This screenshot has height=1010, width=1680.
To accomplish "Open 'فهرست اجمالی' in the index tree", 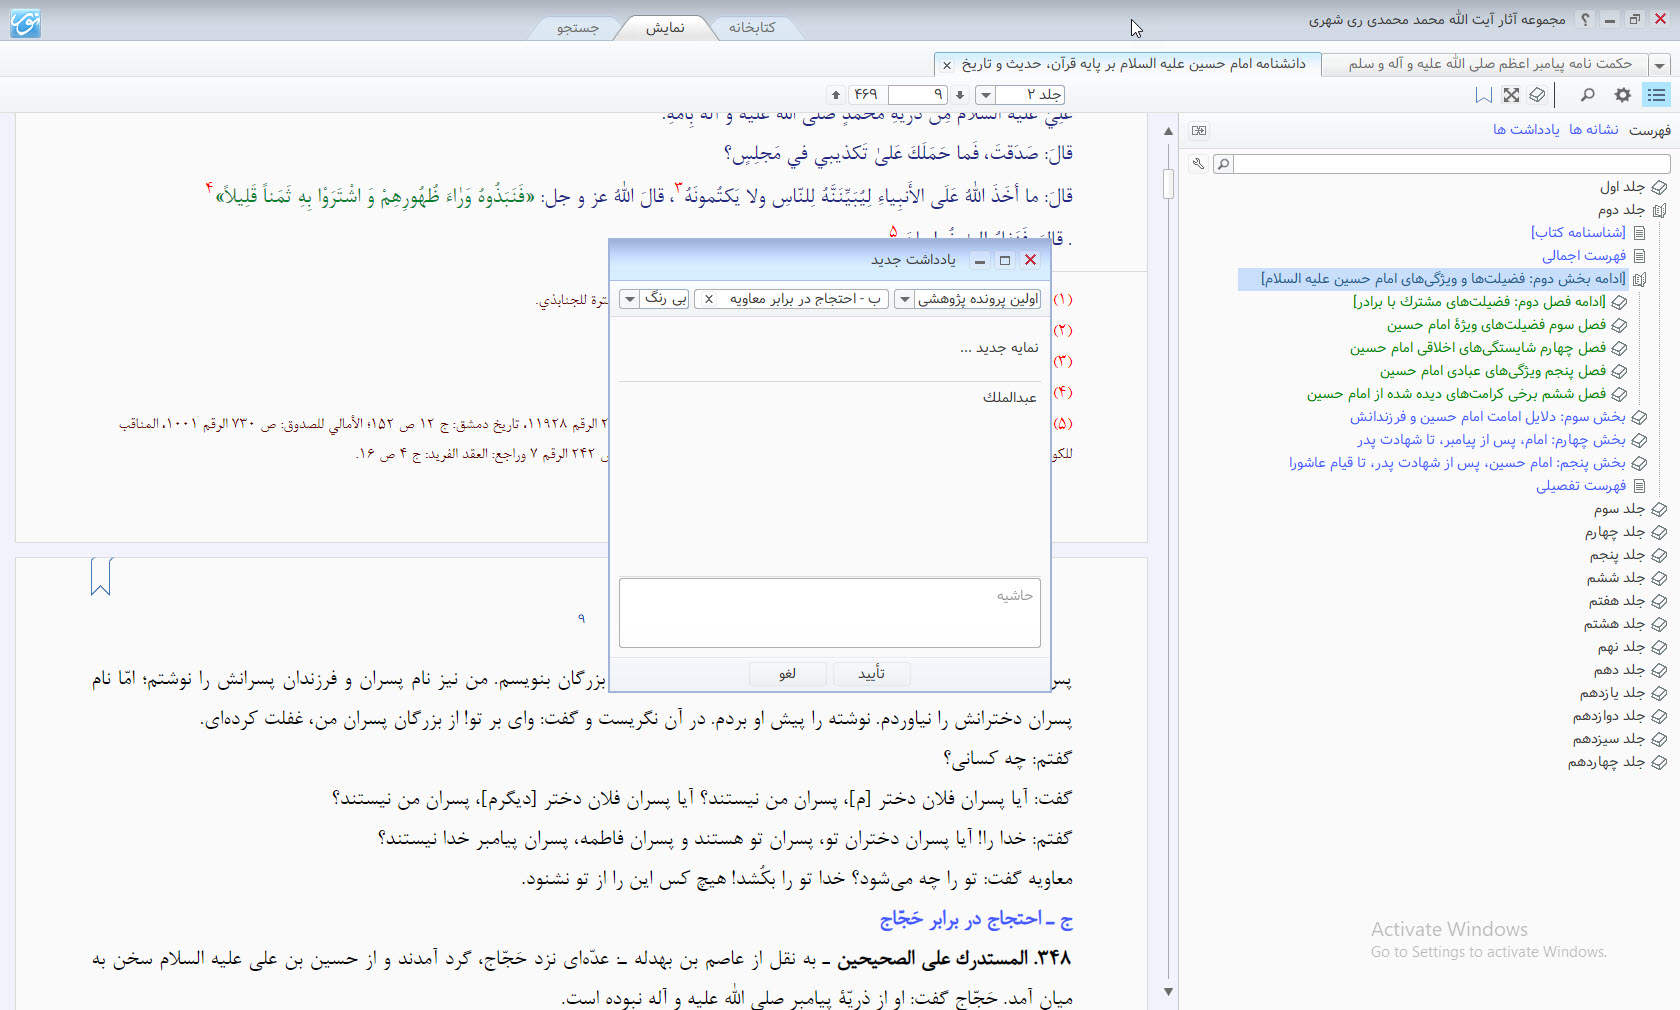I will [x=1584, y=256].
